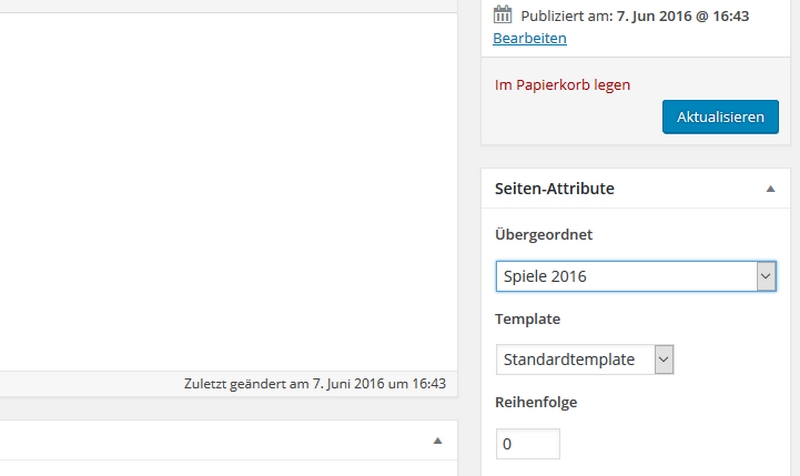
Task: Collapse the Seiten-Attribute panel using its triangle
Action: pos(770,188)
